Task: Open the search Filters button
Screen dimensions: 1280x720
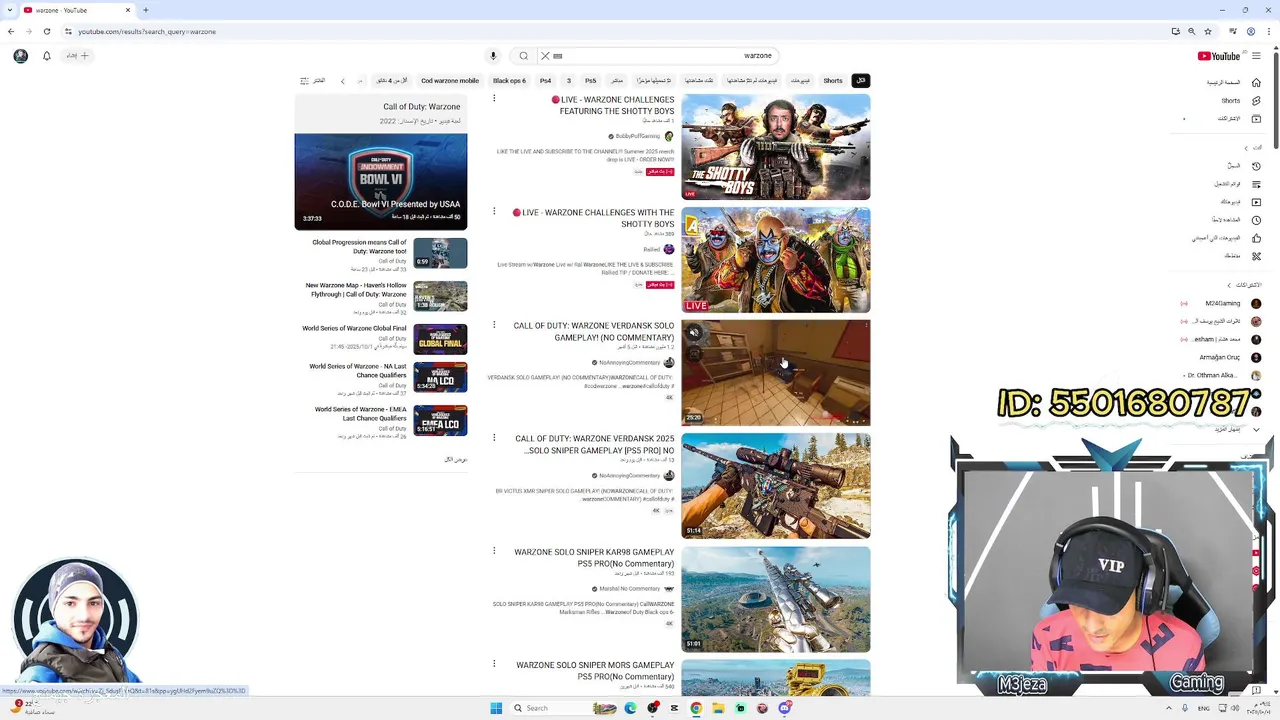Action: 313,81
